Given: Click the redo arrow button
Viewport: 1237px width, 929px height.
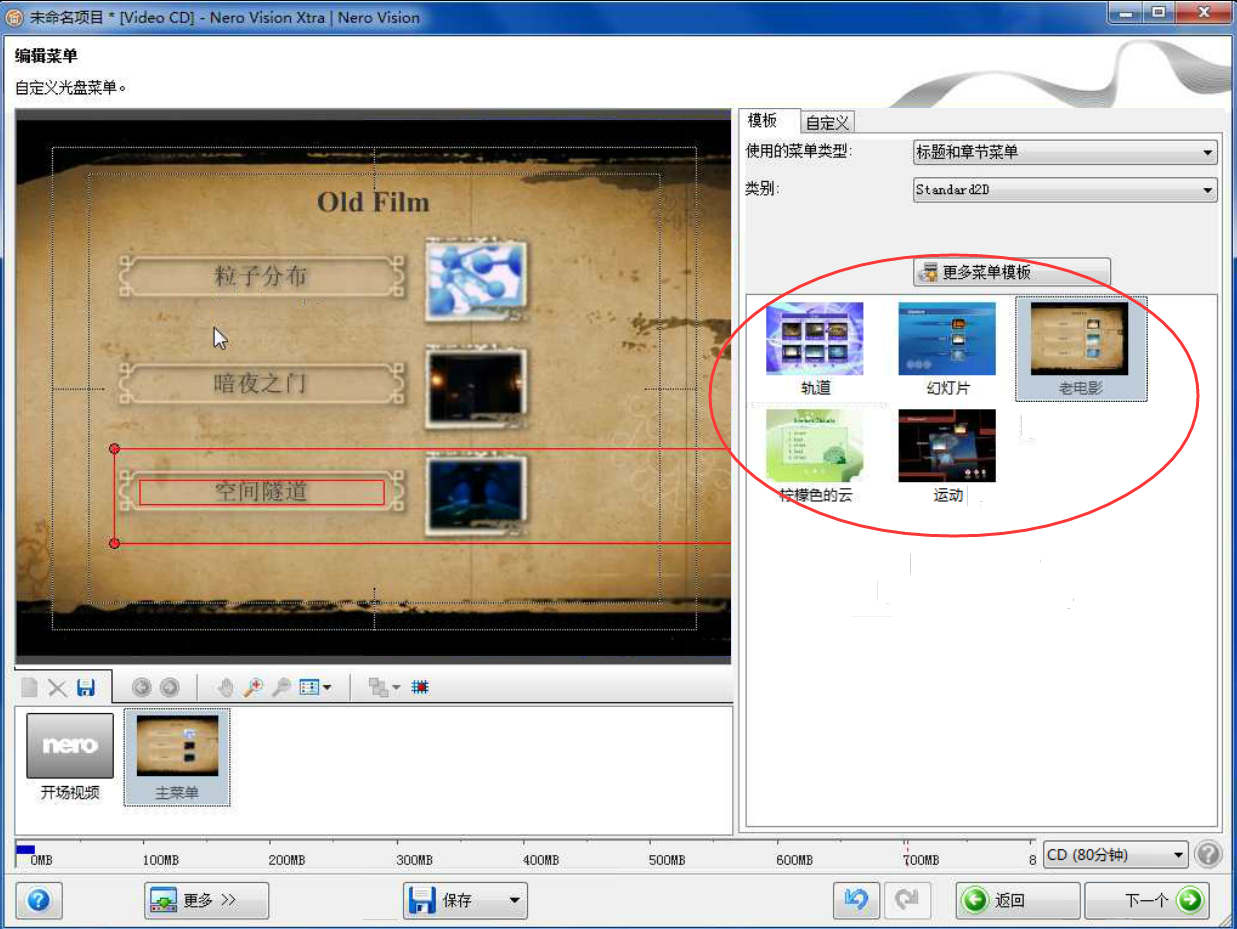Looking at the screenshot, I should (x=906, y=900).
